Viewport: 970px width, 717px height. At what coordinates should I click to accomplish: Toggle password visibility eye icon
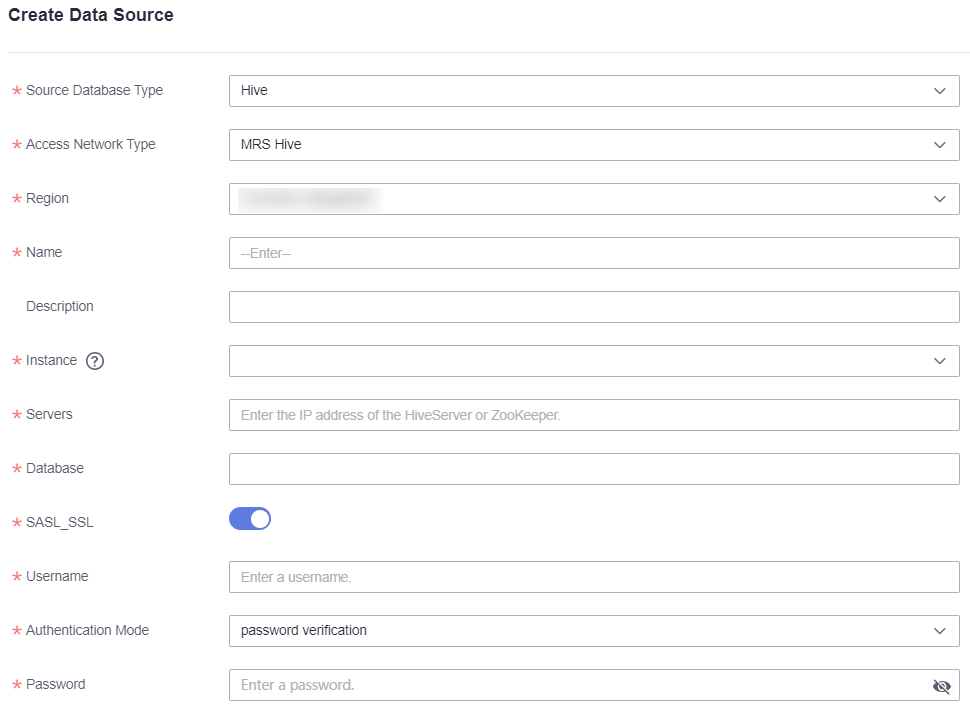pos(940,686)
